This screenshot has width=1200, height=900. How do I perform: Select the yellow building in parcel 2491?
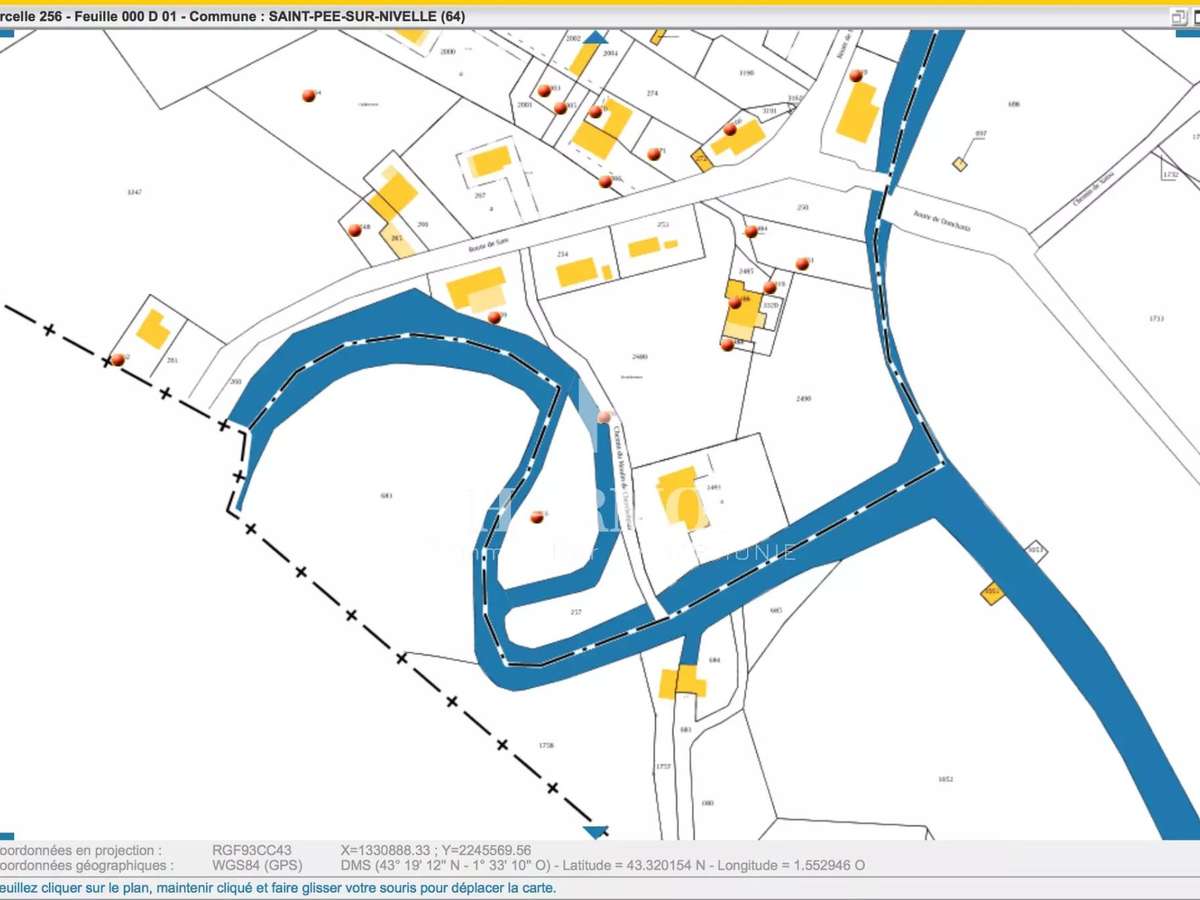[678, 497]
